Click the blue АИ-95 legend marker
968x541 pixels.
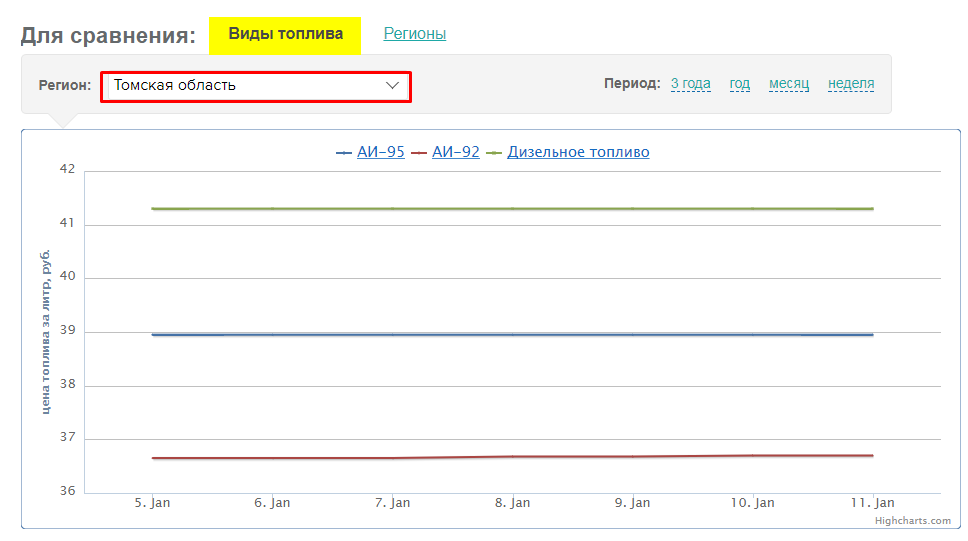point(344,153)
